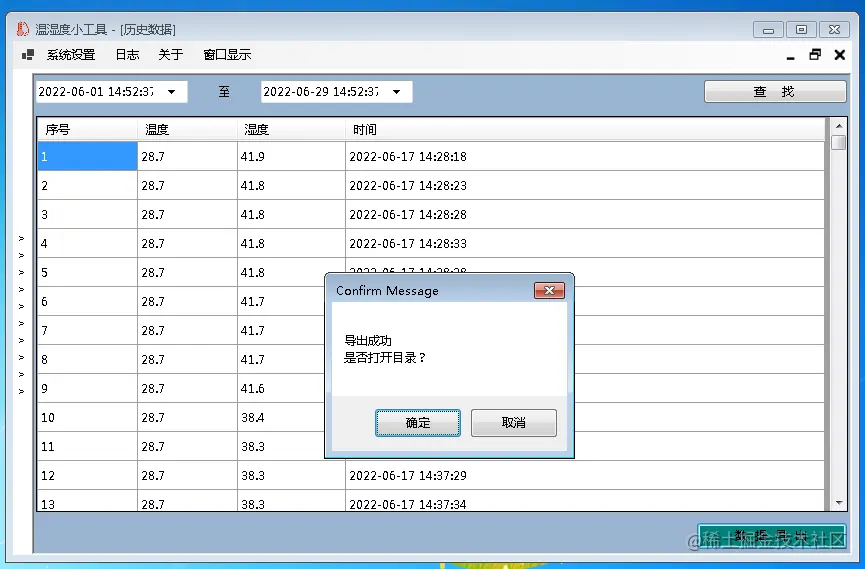This screenshot has height=569, width=865.
Task: Click time 2022-06-17 14:37:34
Action: [408, 504]
